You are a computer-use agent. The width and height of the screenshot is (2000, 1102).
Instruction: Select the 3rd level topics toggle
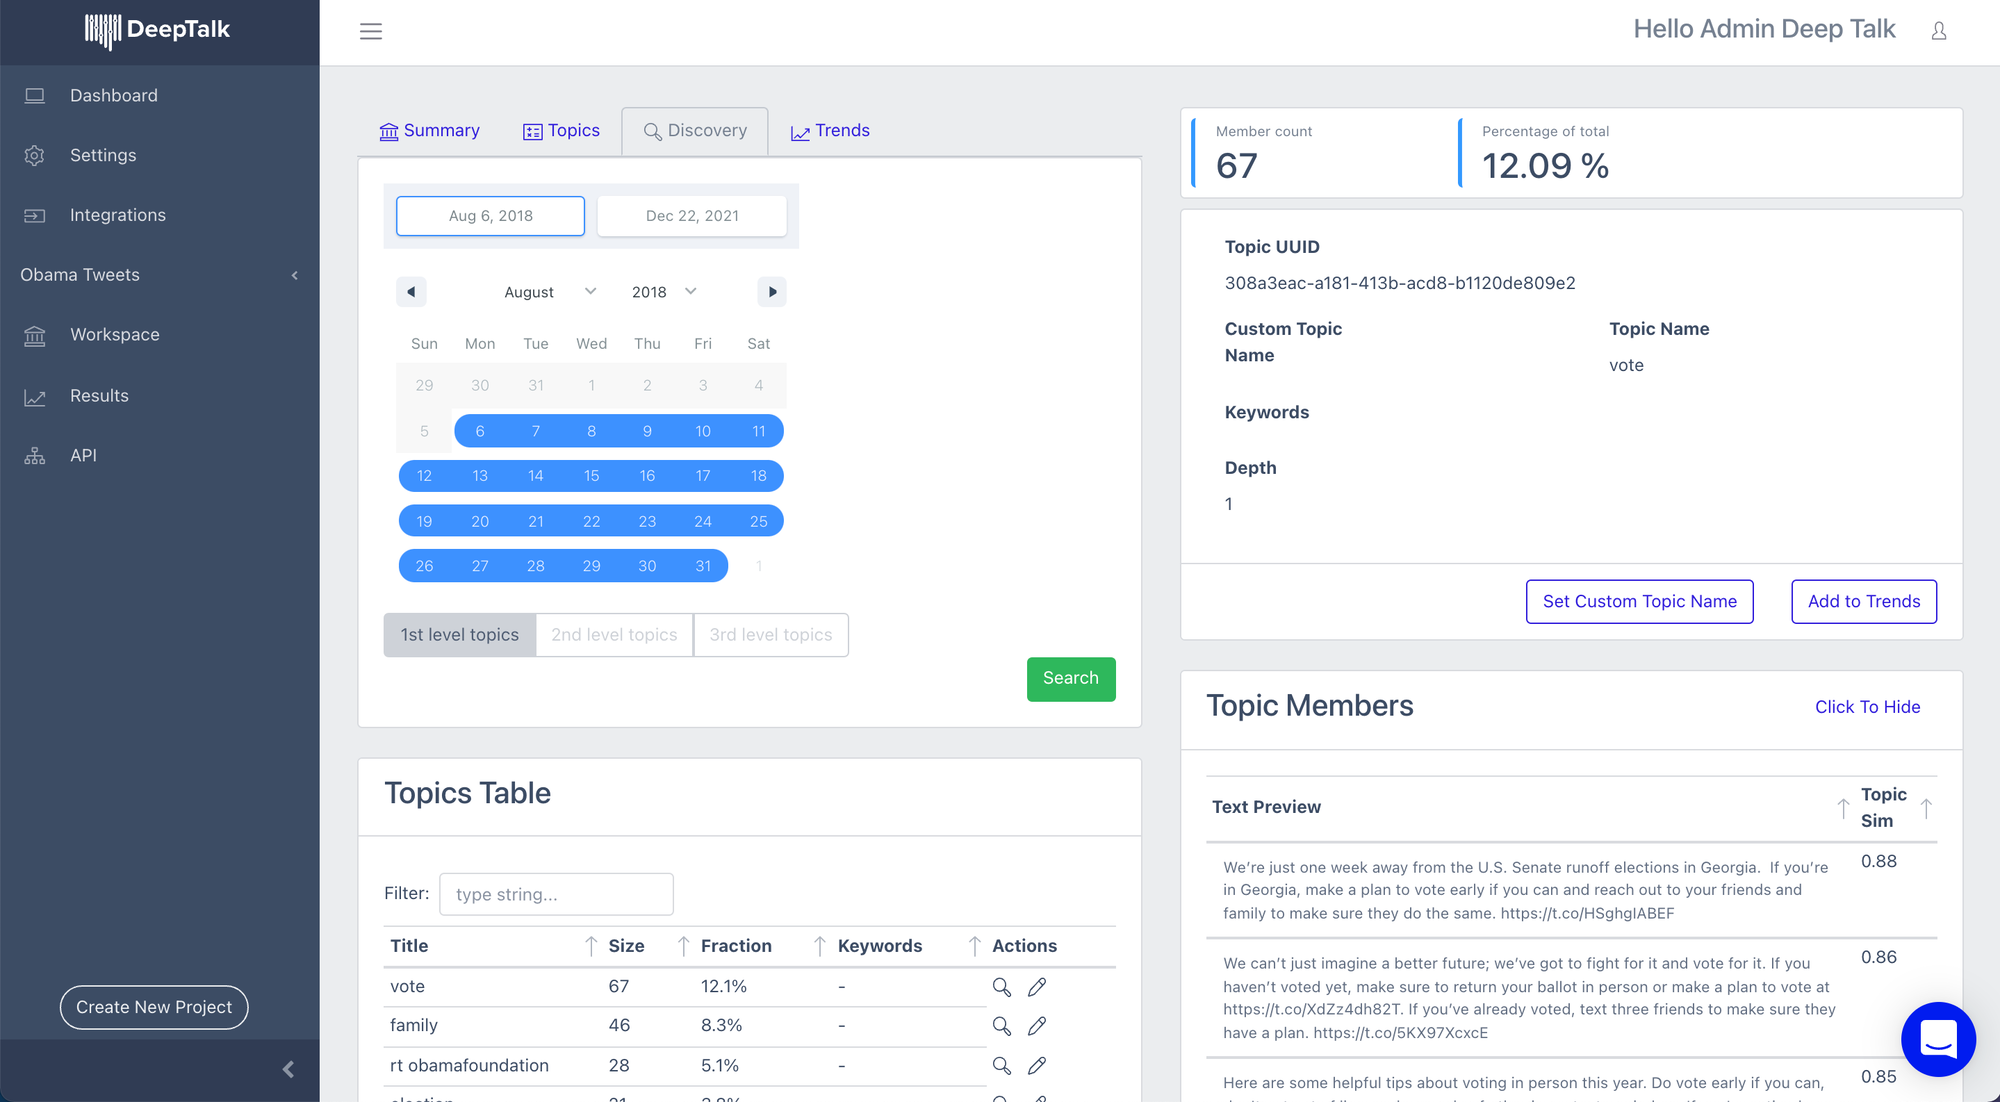771,634
